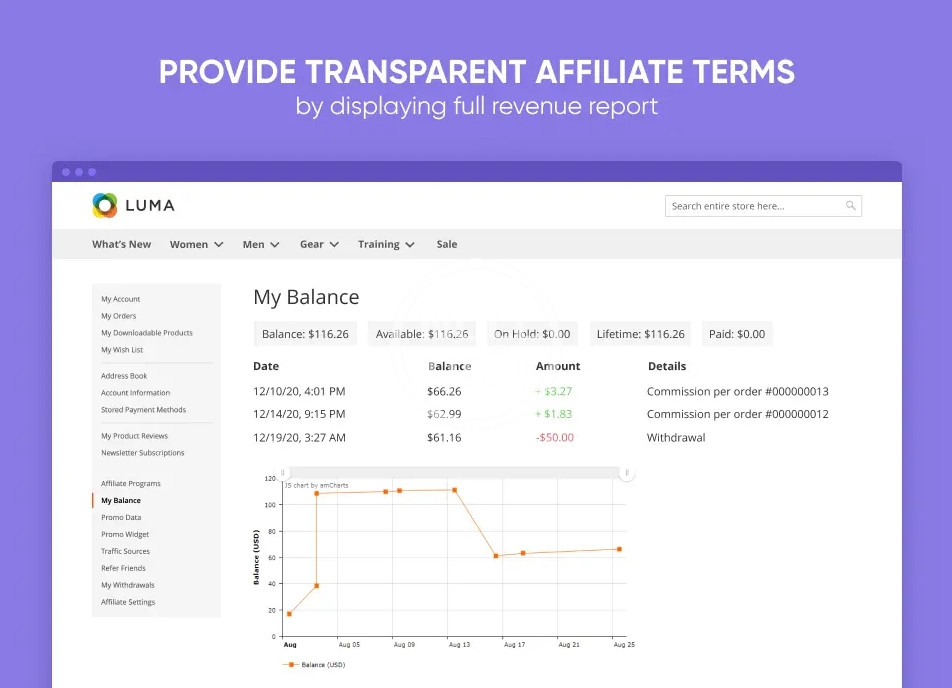The height and width of the screenshot is (688, 952).
Task: Open My Withdrawals sidebar link
Action: pos(128,585)
